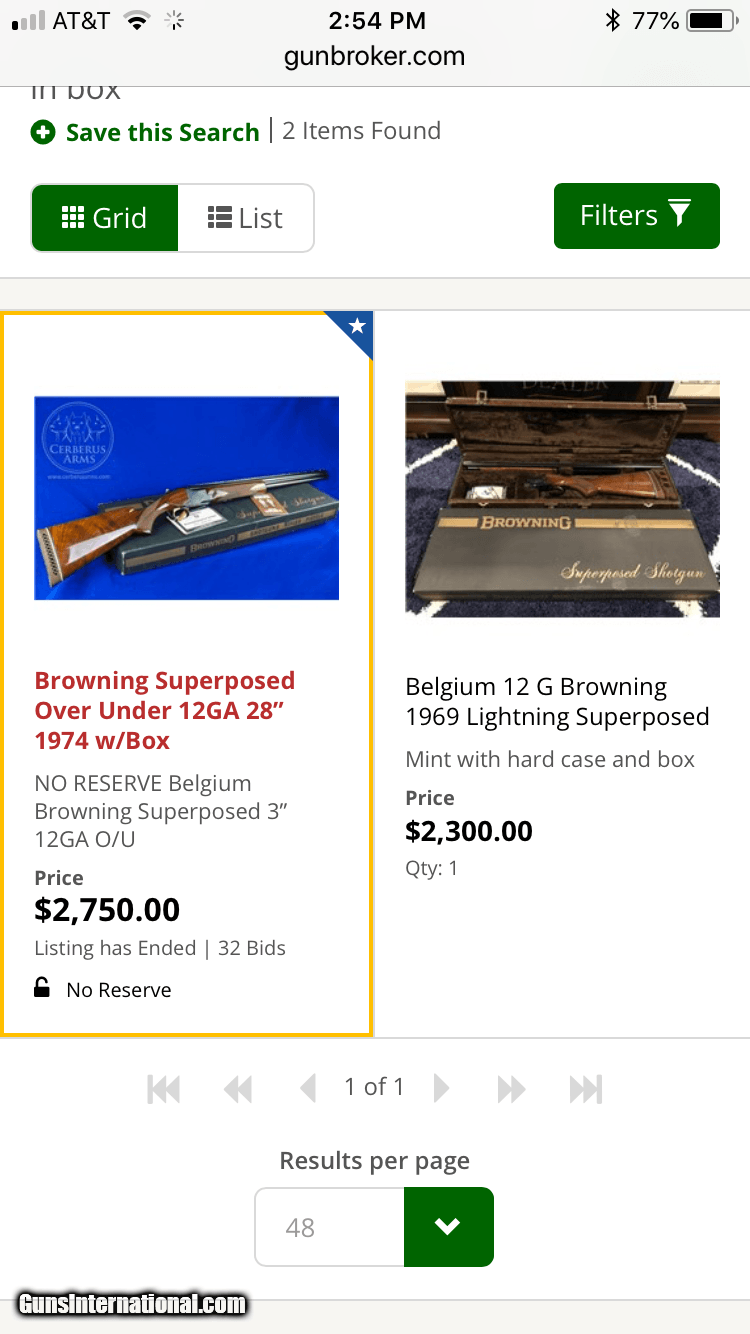Open the Cerberus Arms shotgun thumbnail
The width and height of the screenshot is (750, 1334).
pyautogui.click(x=187, y=498)
